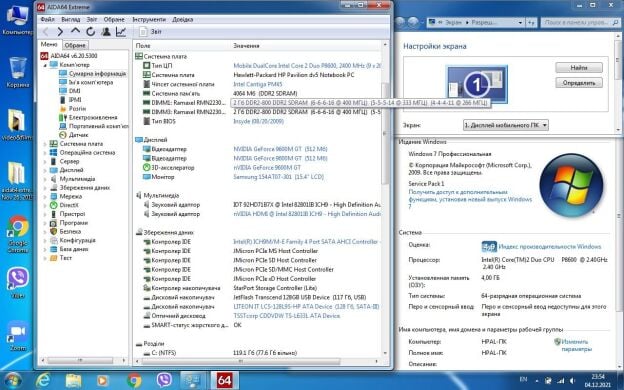Open Viber from the taskbar

[164, 380]
